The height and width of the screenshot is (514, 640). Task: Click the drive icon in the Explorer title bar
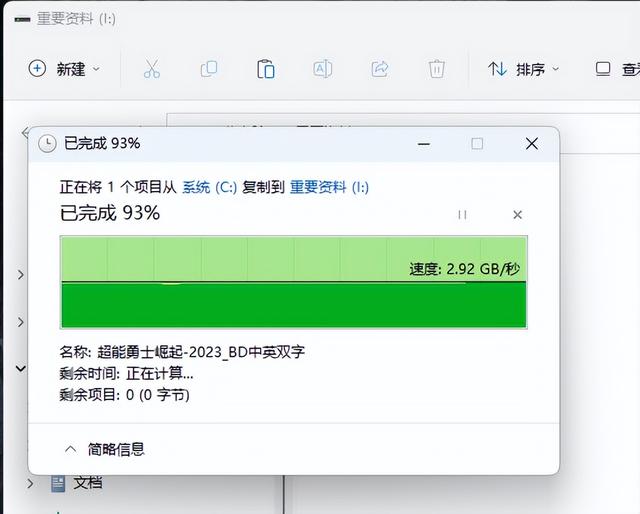point(22,19)
